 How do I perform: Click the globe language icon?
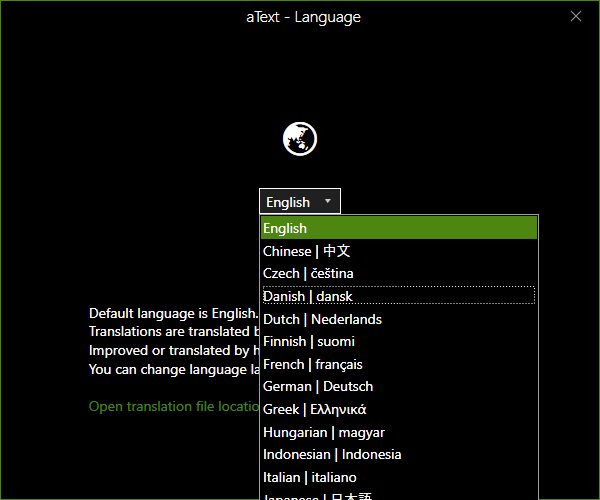coord(300,139)
